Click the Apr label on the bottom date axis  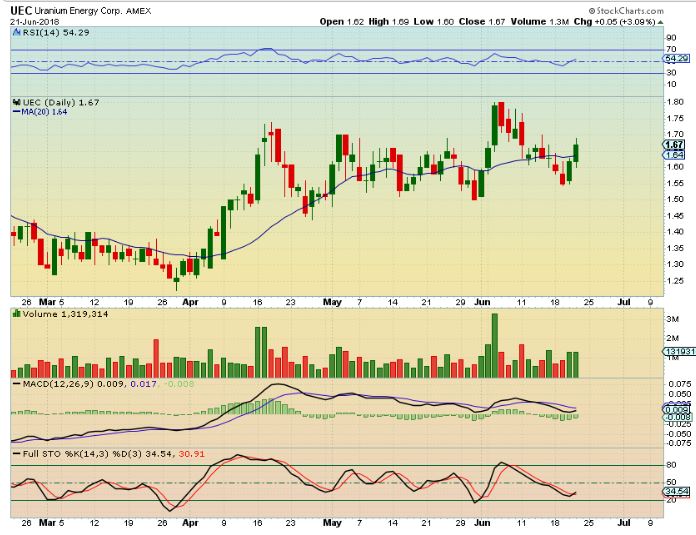pos(190,523)
